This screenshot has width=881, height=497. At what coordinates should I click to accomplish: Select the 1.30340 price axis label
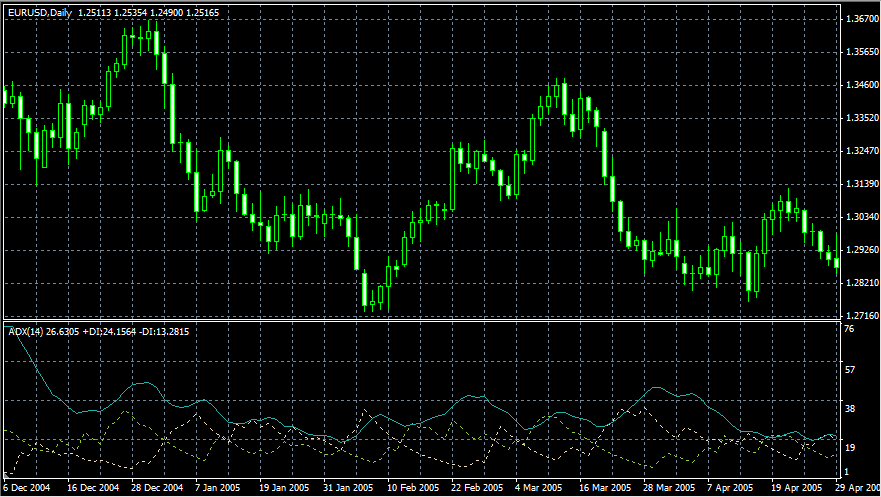point(861,217)
